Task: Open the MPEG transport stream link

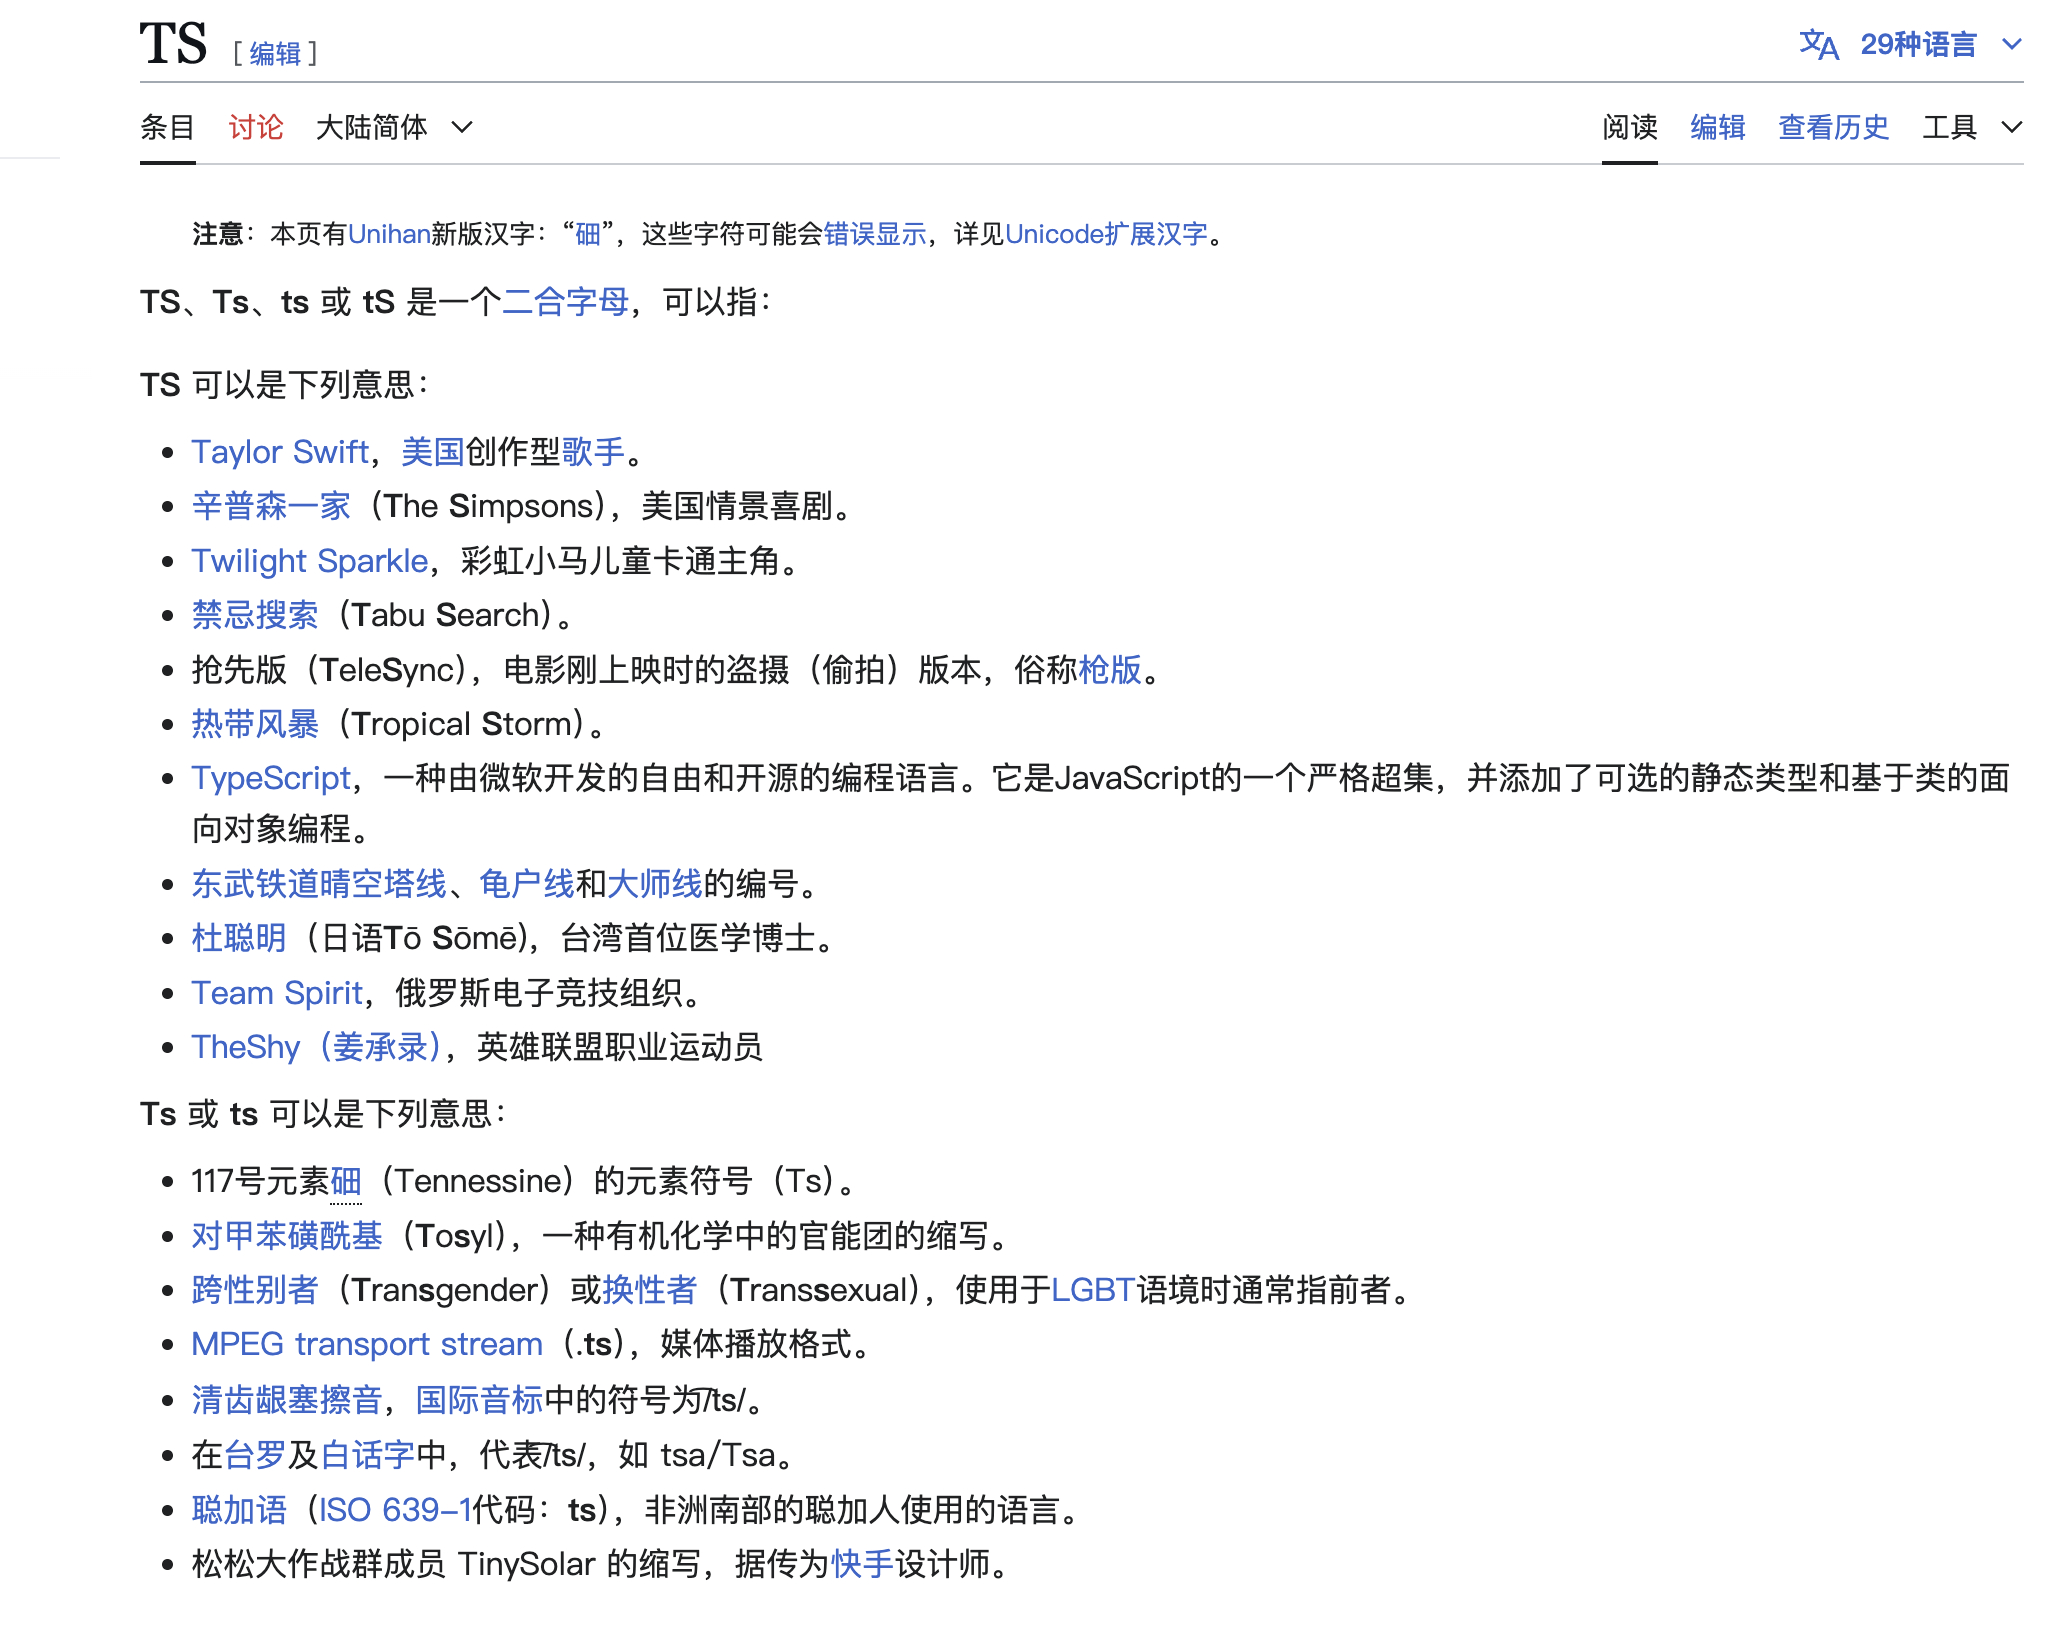Action: [x=367, y=1344]
